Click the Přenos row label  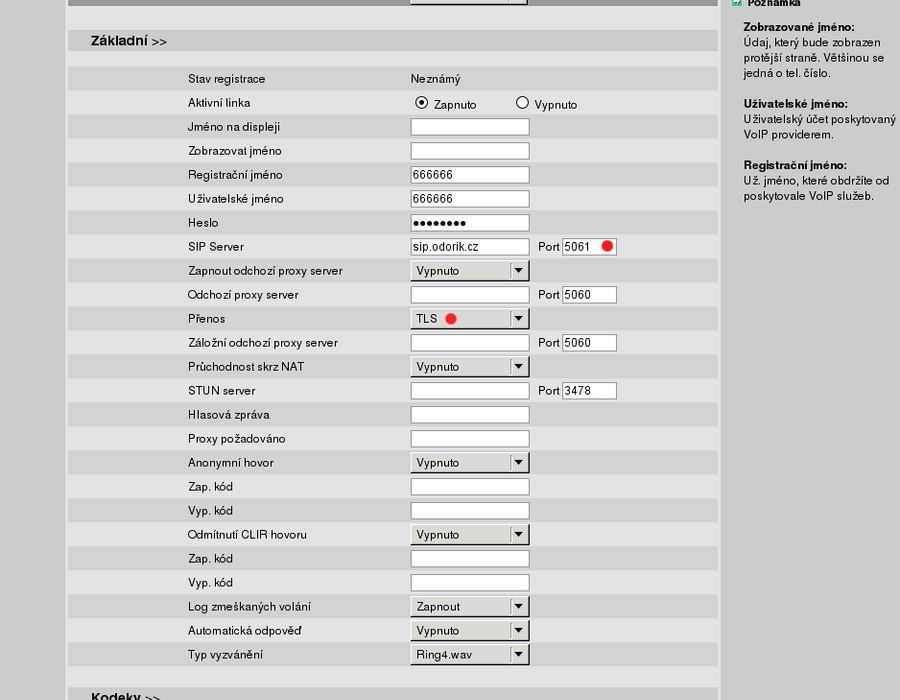pyautogui.click(x=206, y=319)
